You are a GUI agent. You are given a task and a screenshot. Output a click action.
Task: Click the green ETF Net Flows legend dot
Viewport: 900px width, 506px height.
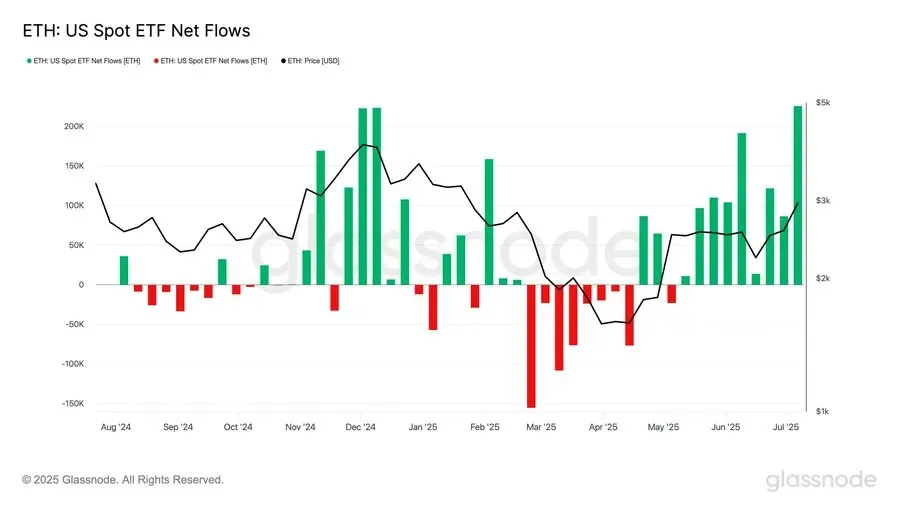[29, 61]
